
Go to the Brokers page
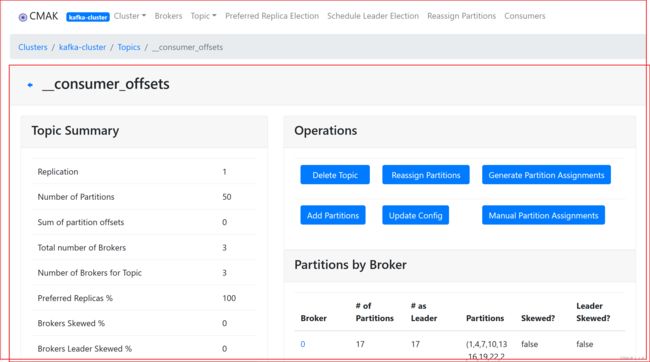[168, 16]
